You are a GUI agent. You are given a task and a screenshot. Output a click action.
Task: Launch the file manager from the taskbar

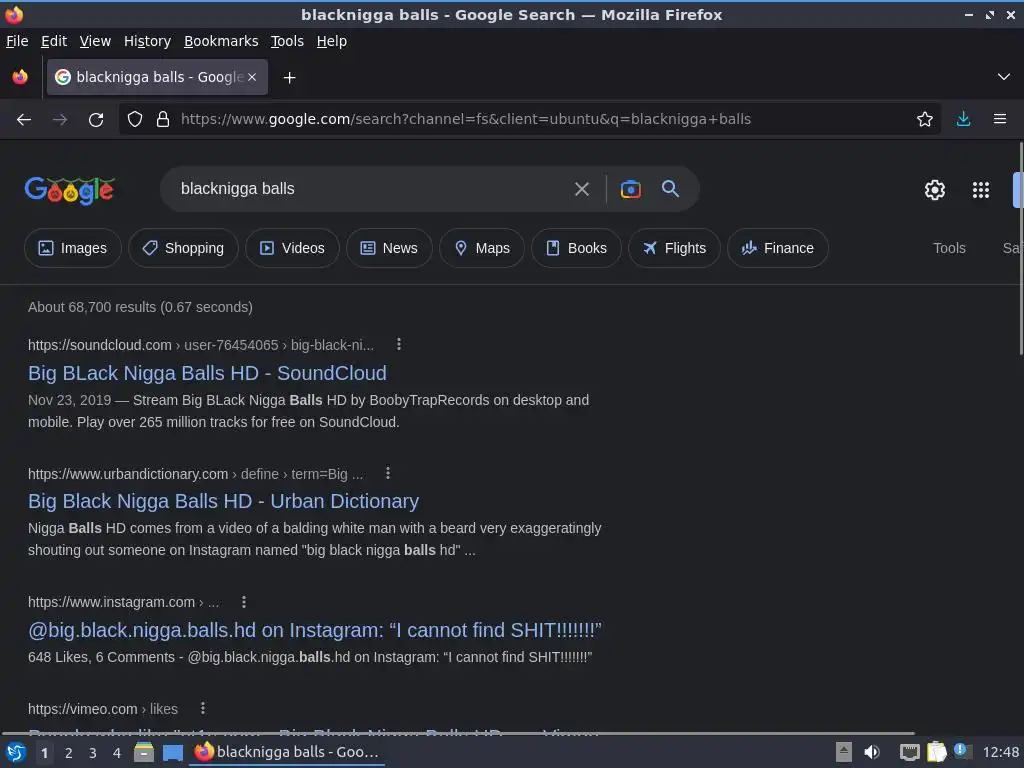144,752
